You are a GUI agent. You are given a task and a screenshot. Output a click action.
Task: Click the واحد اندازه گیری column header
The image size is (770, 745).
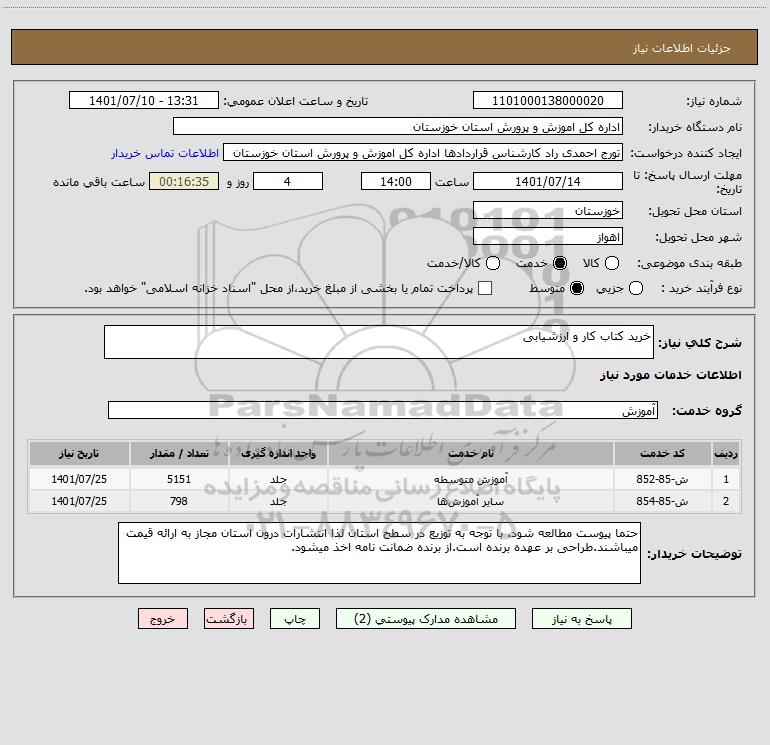tap(278, 453)
